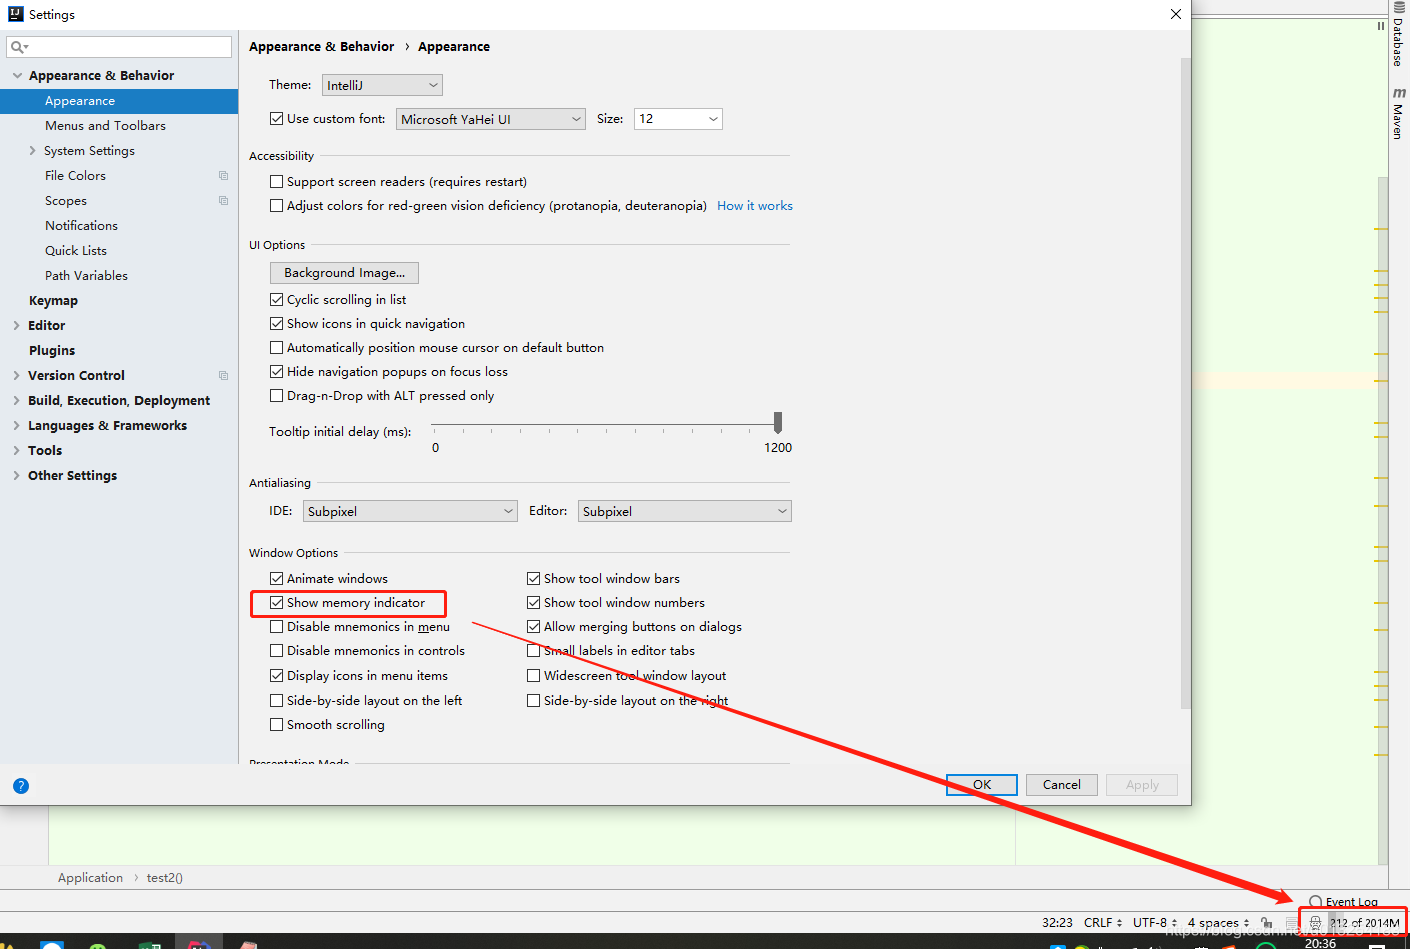This screenshot has width=1410, height=949.
Task: Click the Excel icon in the taskbar
Action: coord(150,944)
